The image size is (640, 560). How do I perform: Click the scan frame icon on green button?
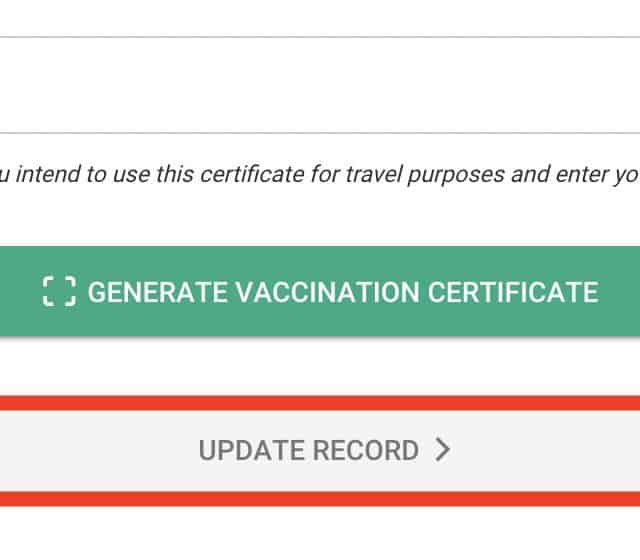click(59, 291)
